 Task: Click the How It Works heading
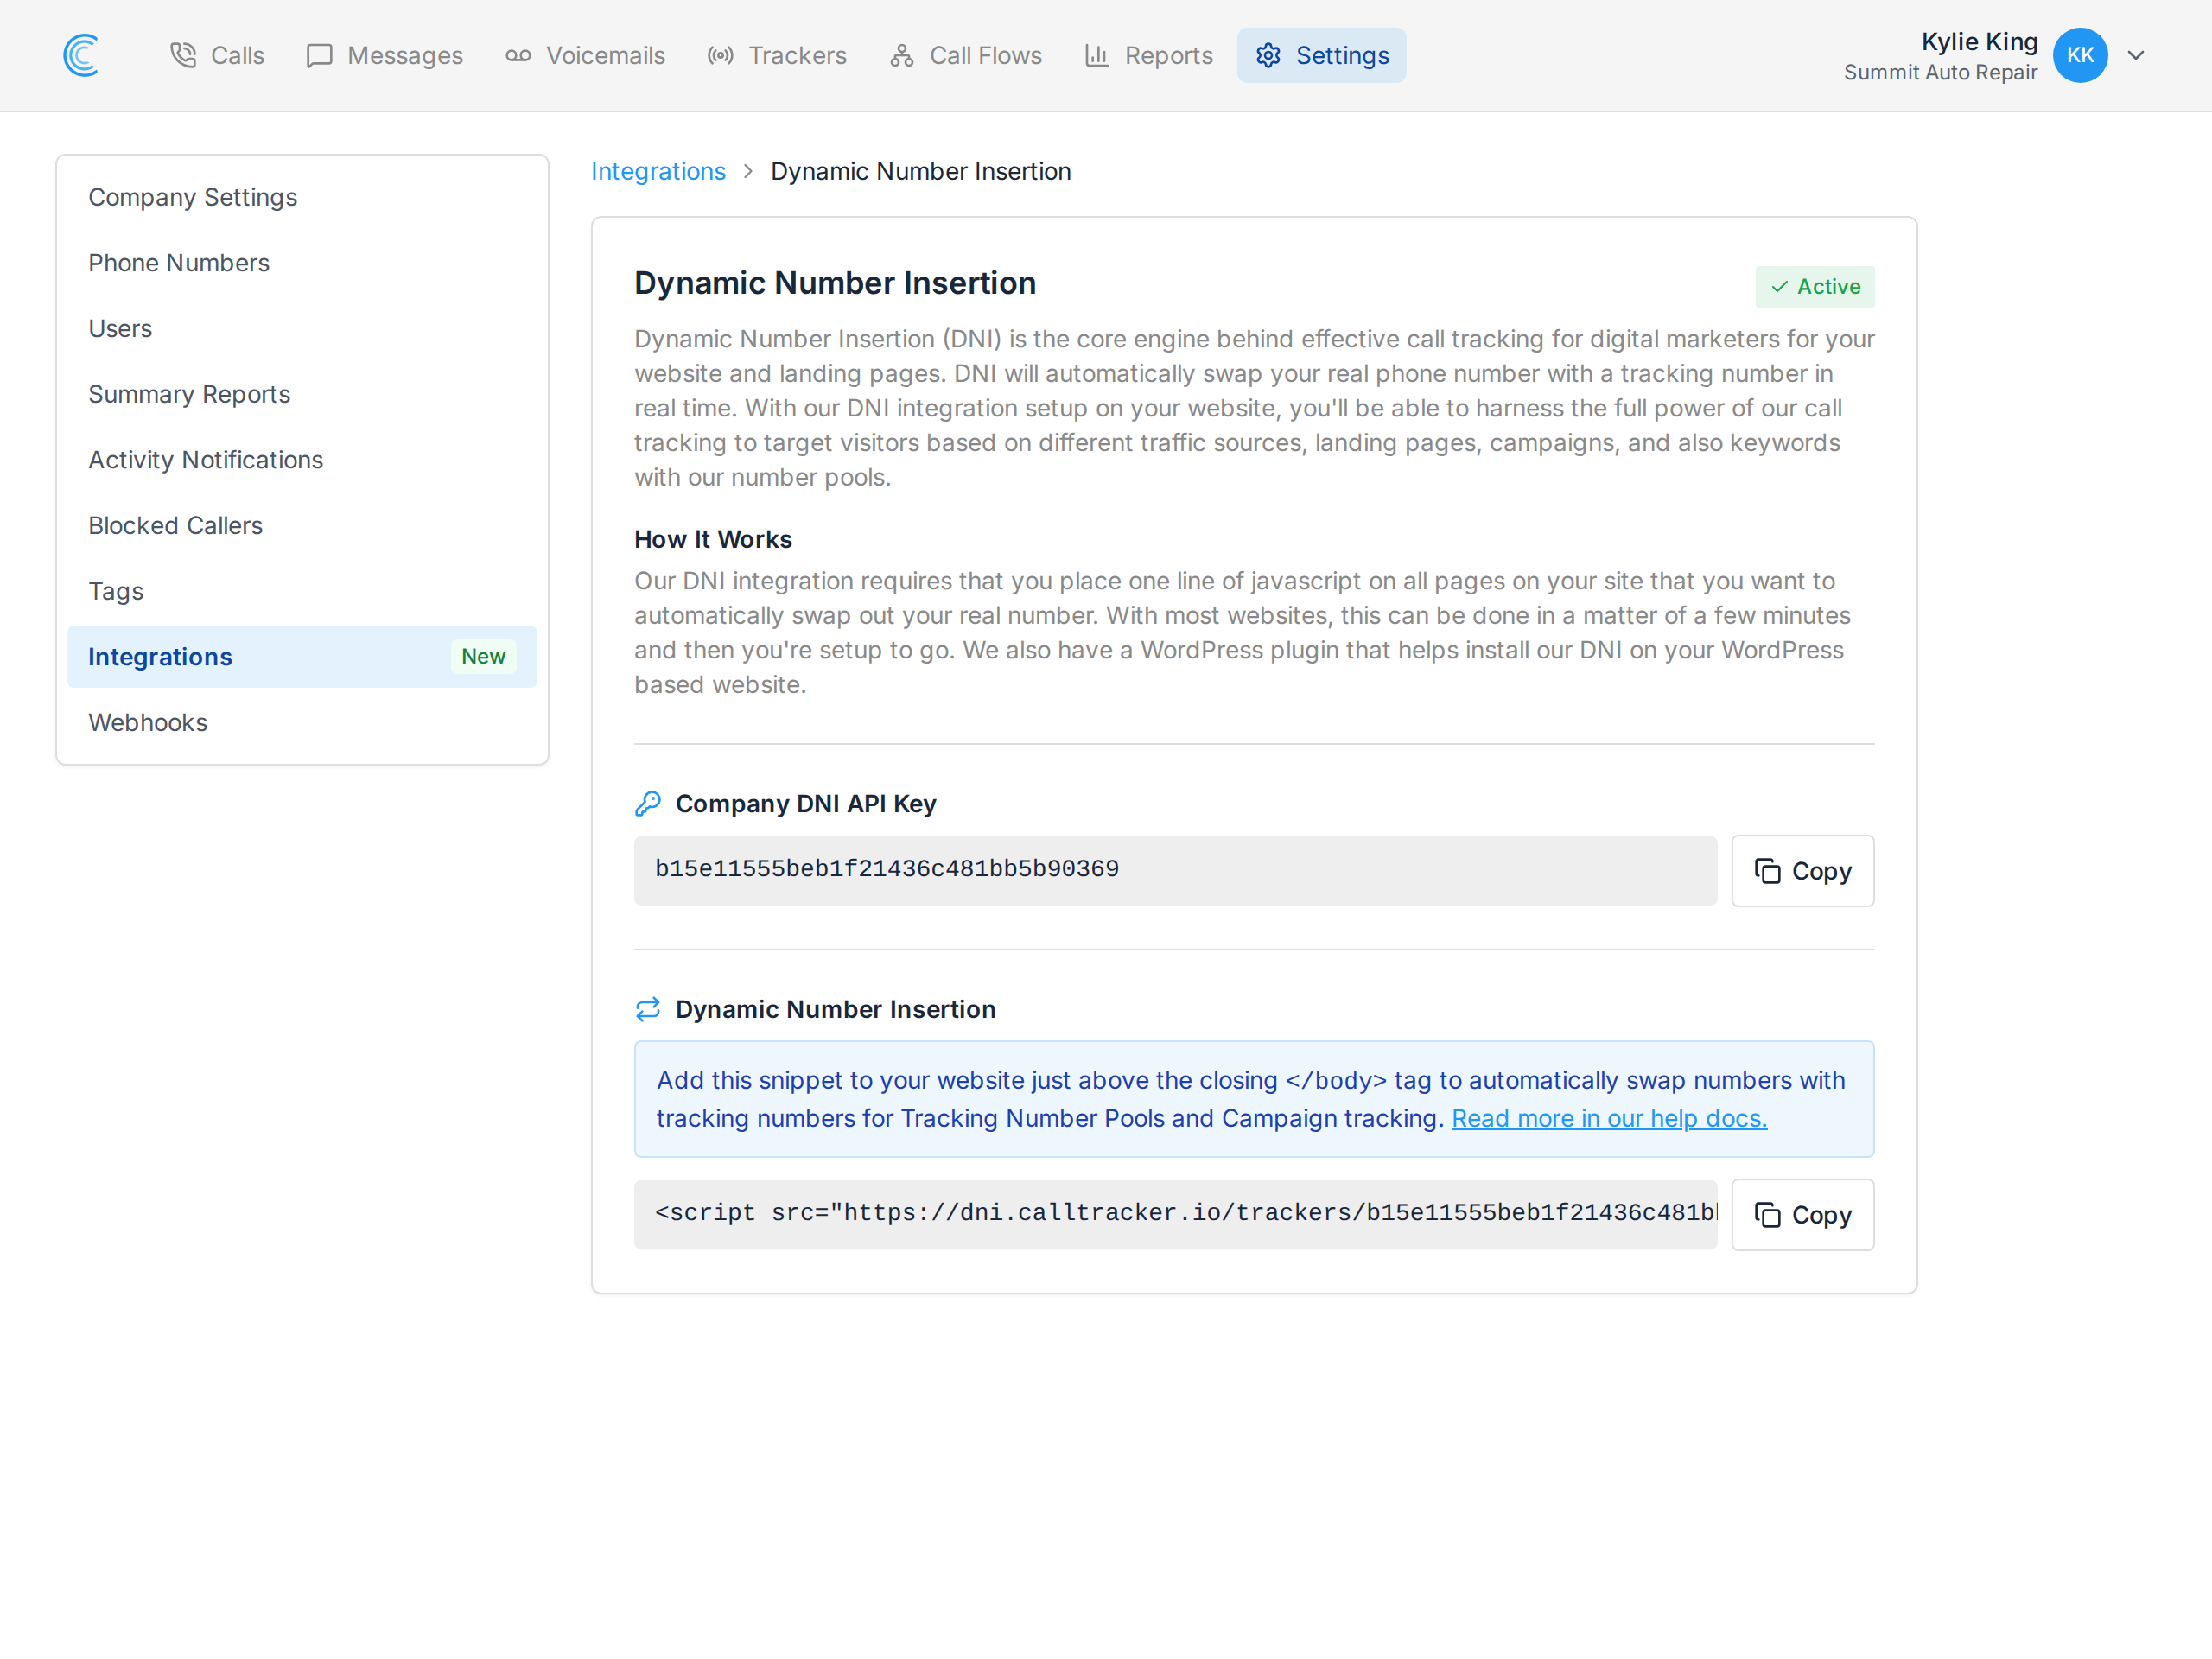coord(713,539)
